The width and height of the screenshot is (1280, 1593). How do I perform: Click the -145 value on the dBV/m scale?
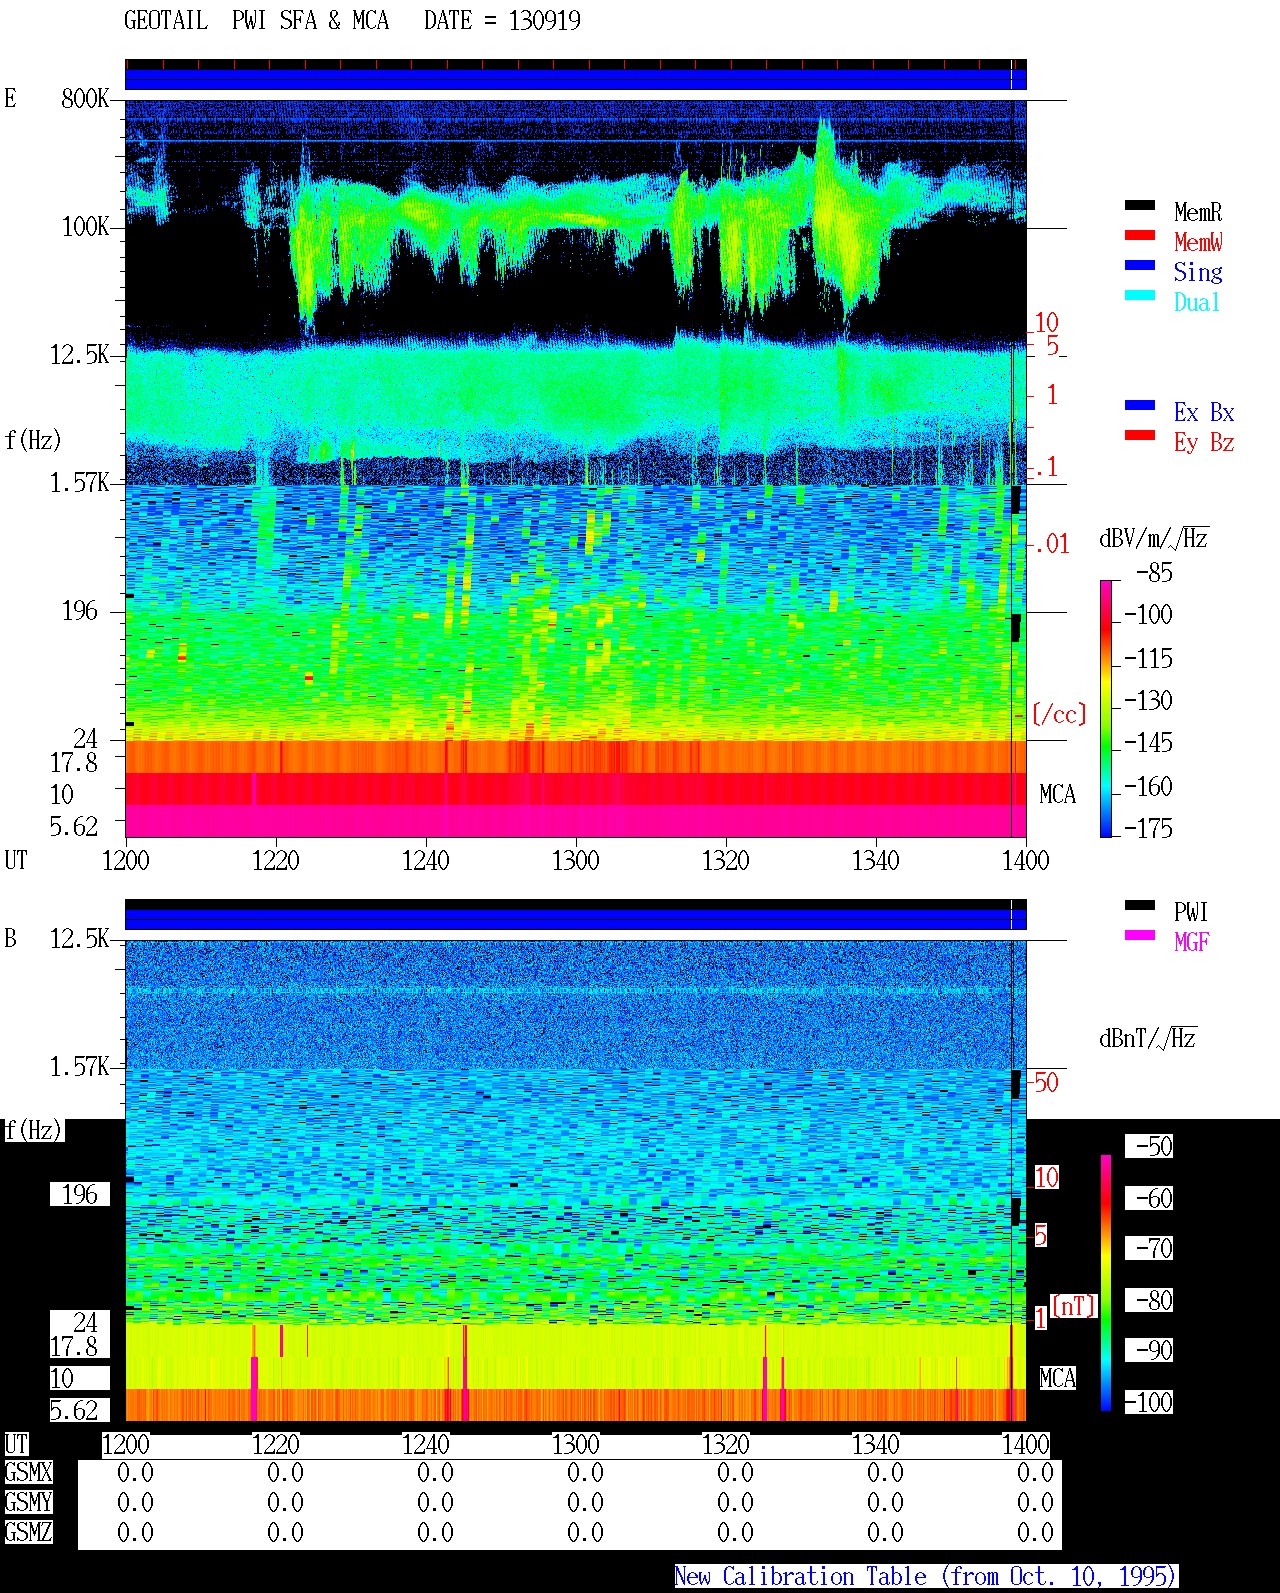(x=1148, y=743)
